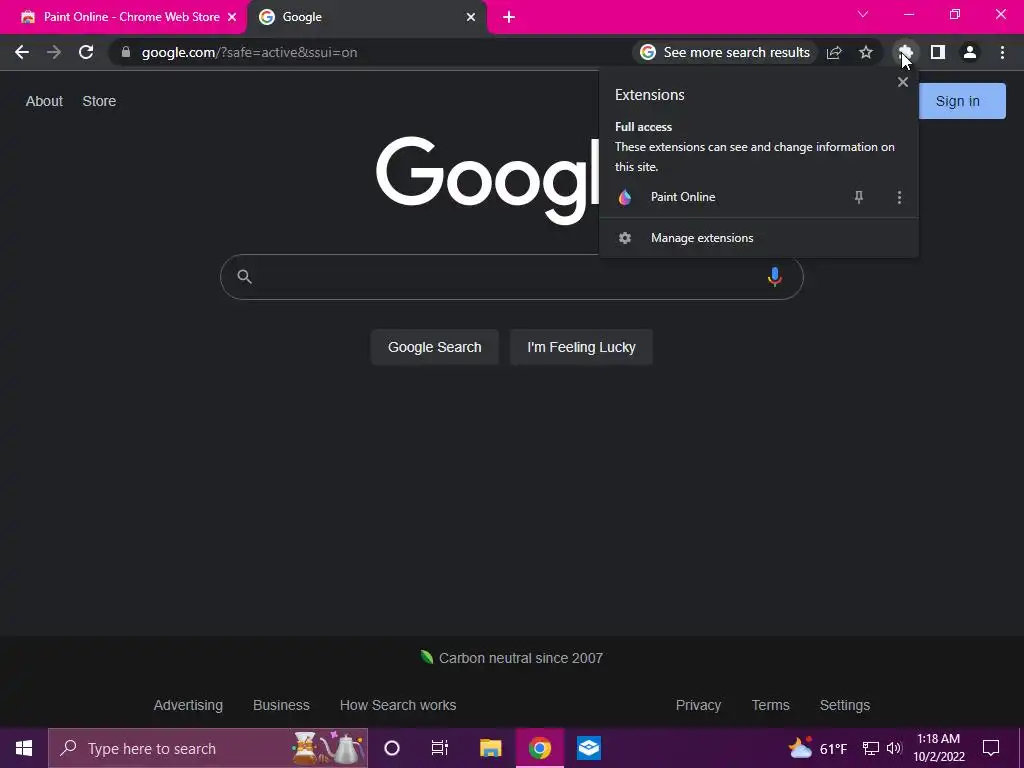The height and width of the screenshot is (768, 1024).
Task: Click the address bar URL
Action: 249,52
